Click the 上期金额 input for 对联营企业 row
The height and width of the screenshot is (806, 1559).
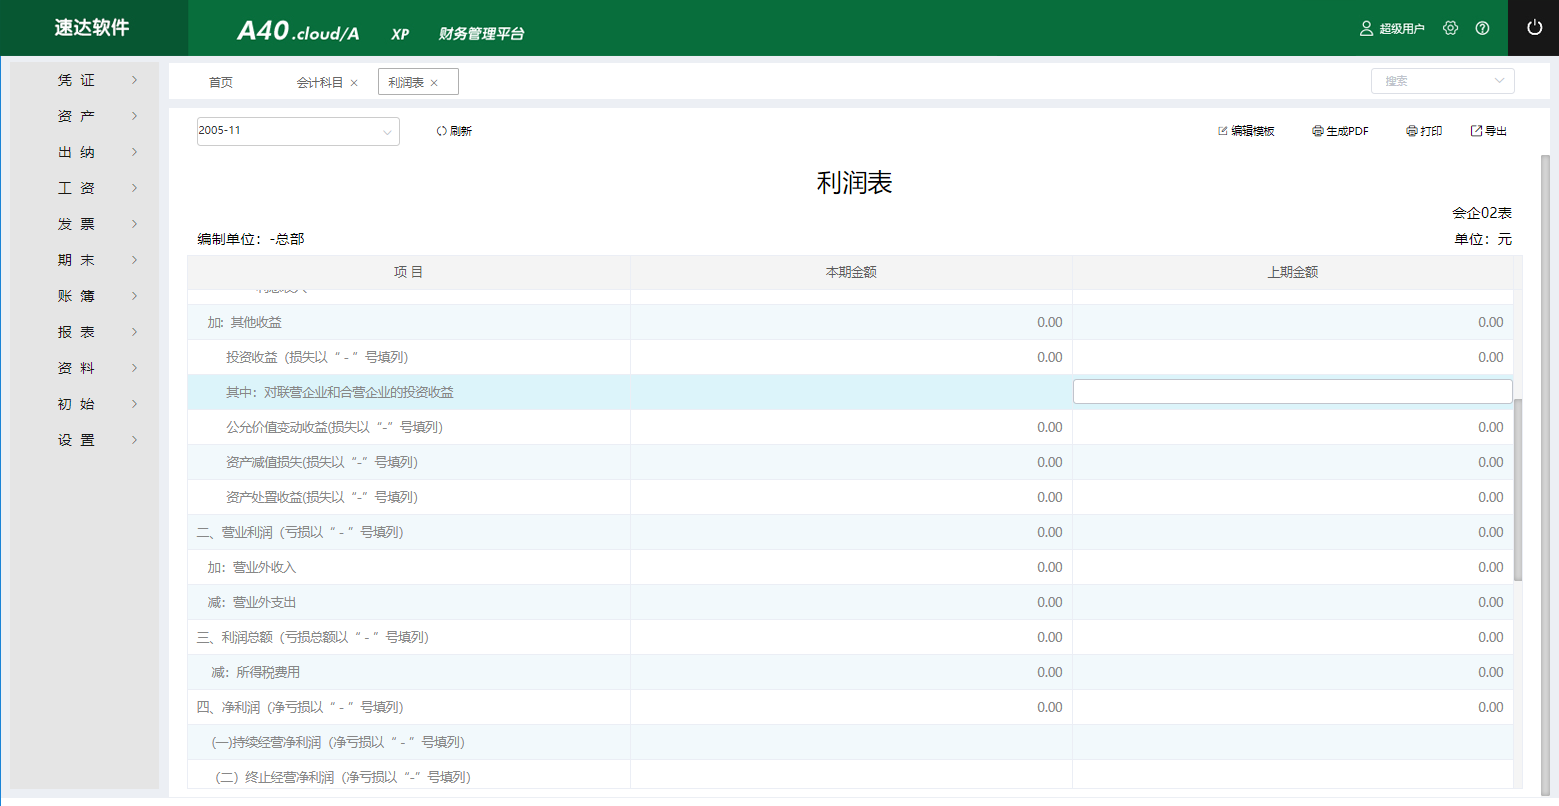(1292, 392)
